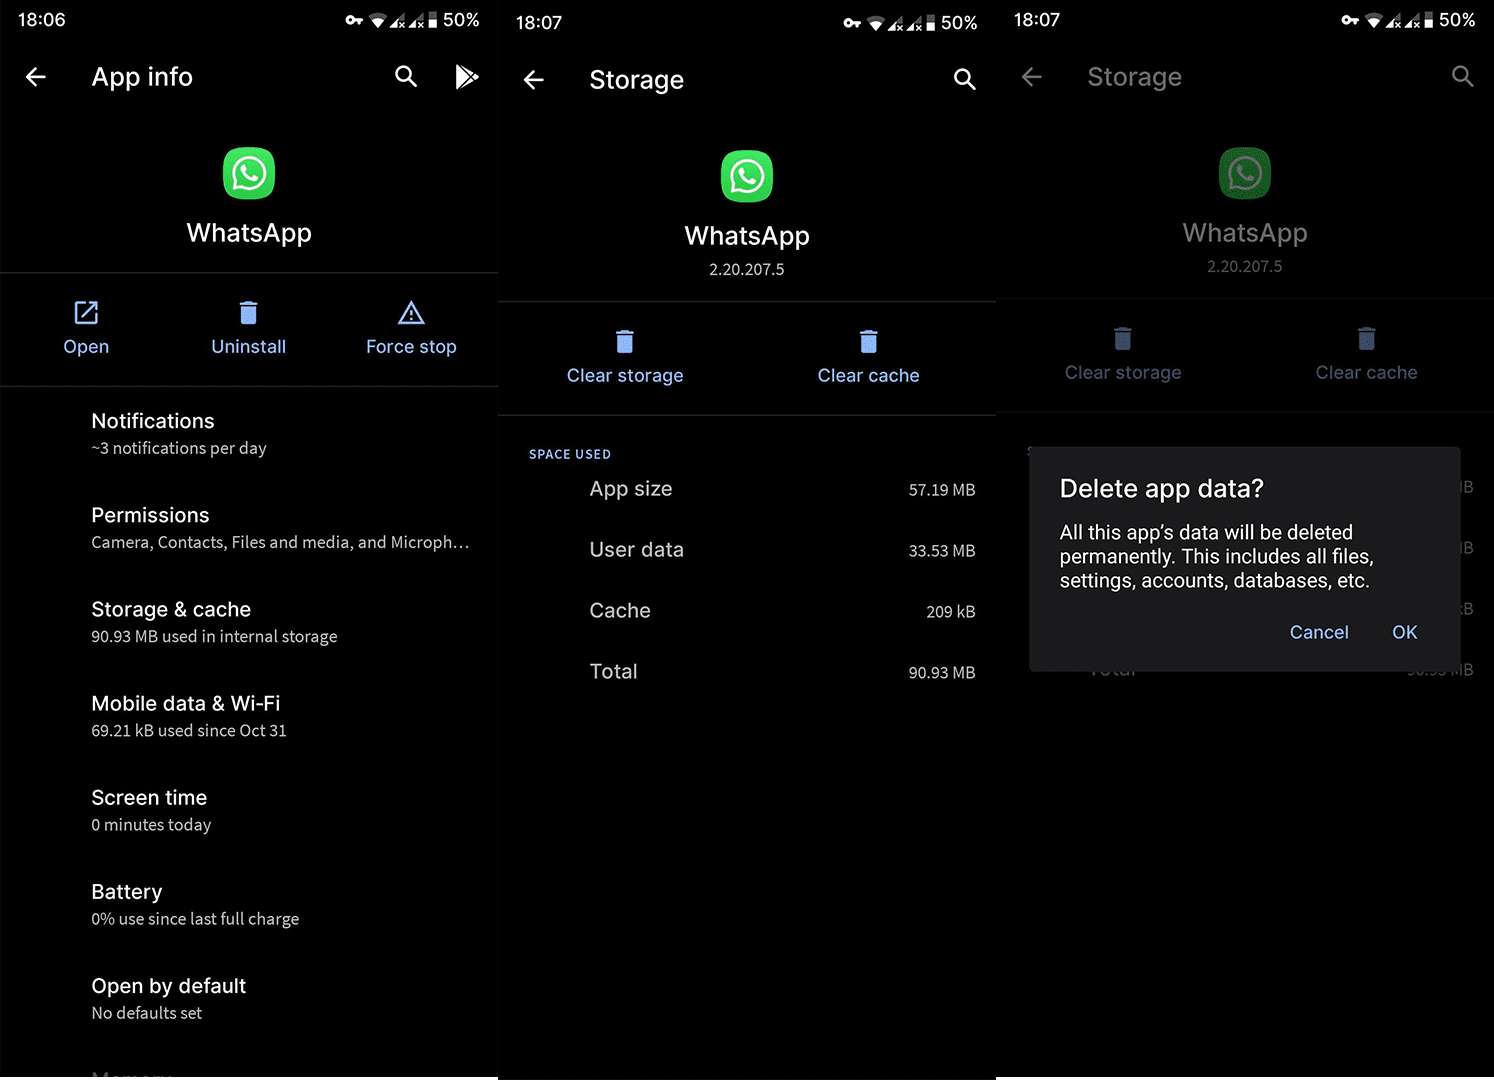
Task: Tap the Open external-link icon
Action: pyautogui.click(x=85, y=311)
